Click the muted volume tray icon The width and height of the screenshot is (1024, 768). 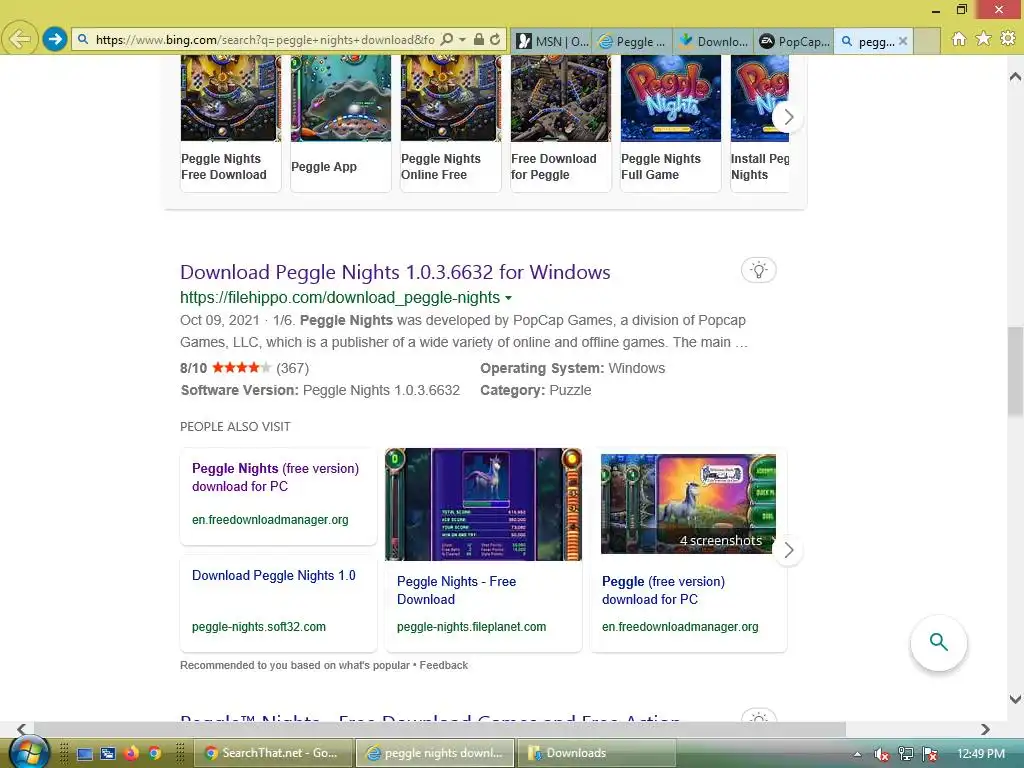[x=881, y=754]
